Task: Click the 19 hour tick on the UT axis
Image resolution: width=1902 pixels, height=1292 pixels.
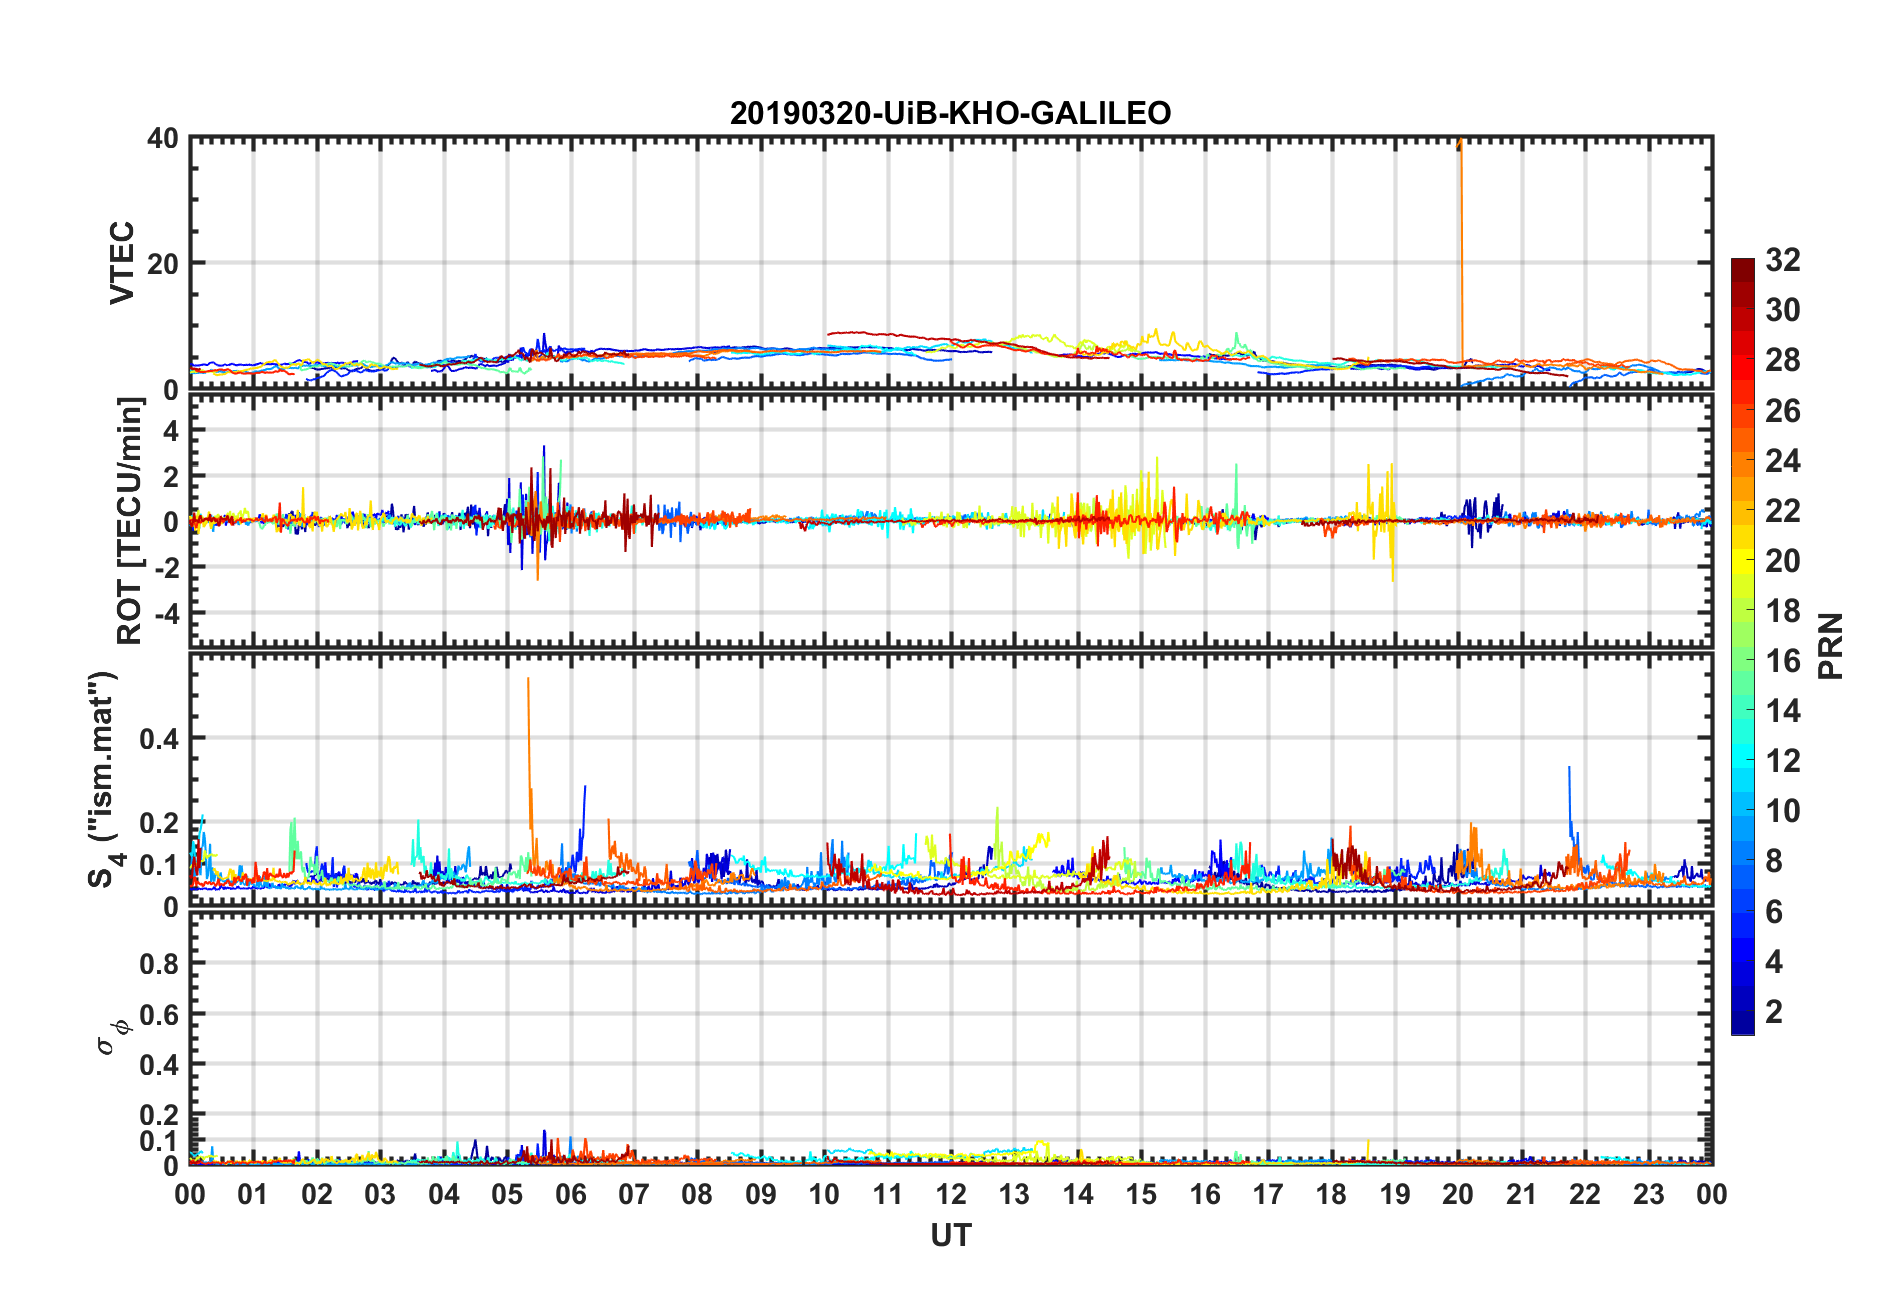Action: pyautogui.click(x=1395, y=1194)
